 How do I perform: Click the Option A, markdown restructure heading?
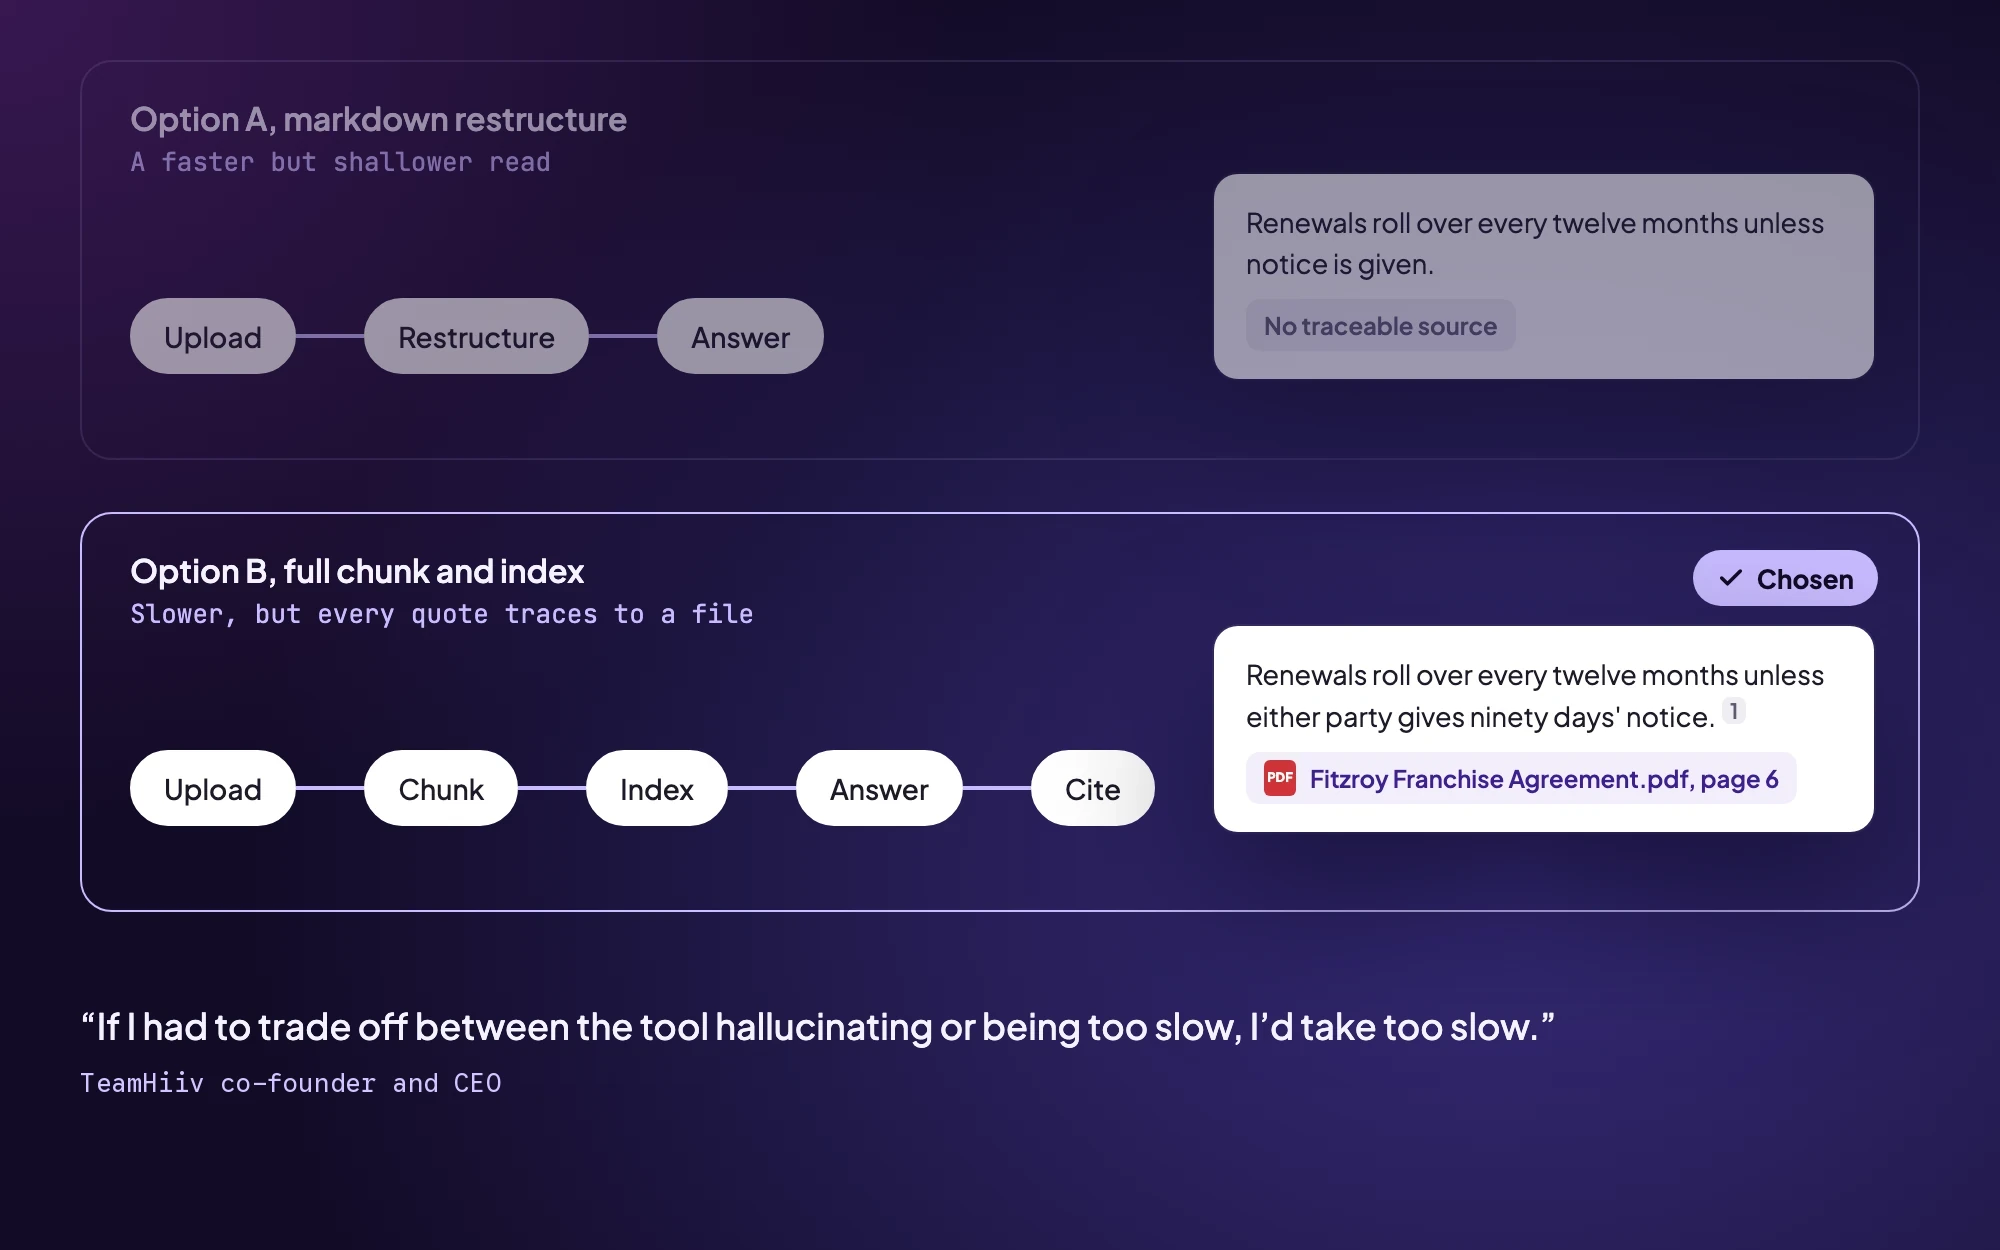point(378,120)
